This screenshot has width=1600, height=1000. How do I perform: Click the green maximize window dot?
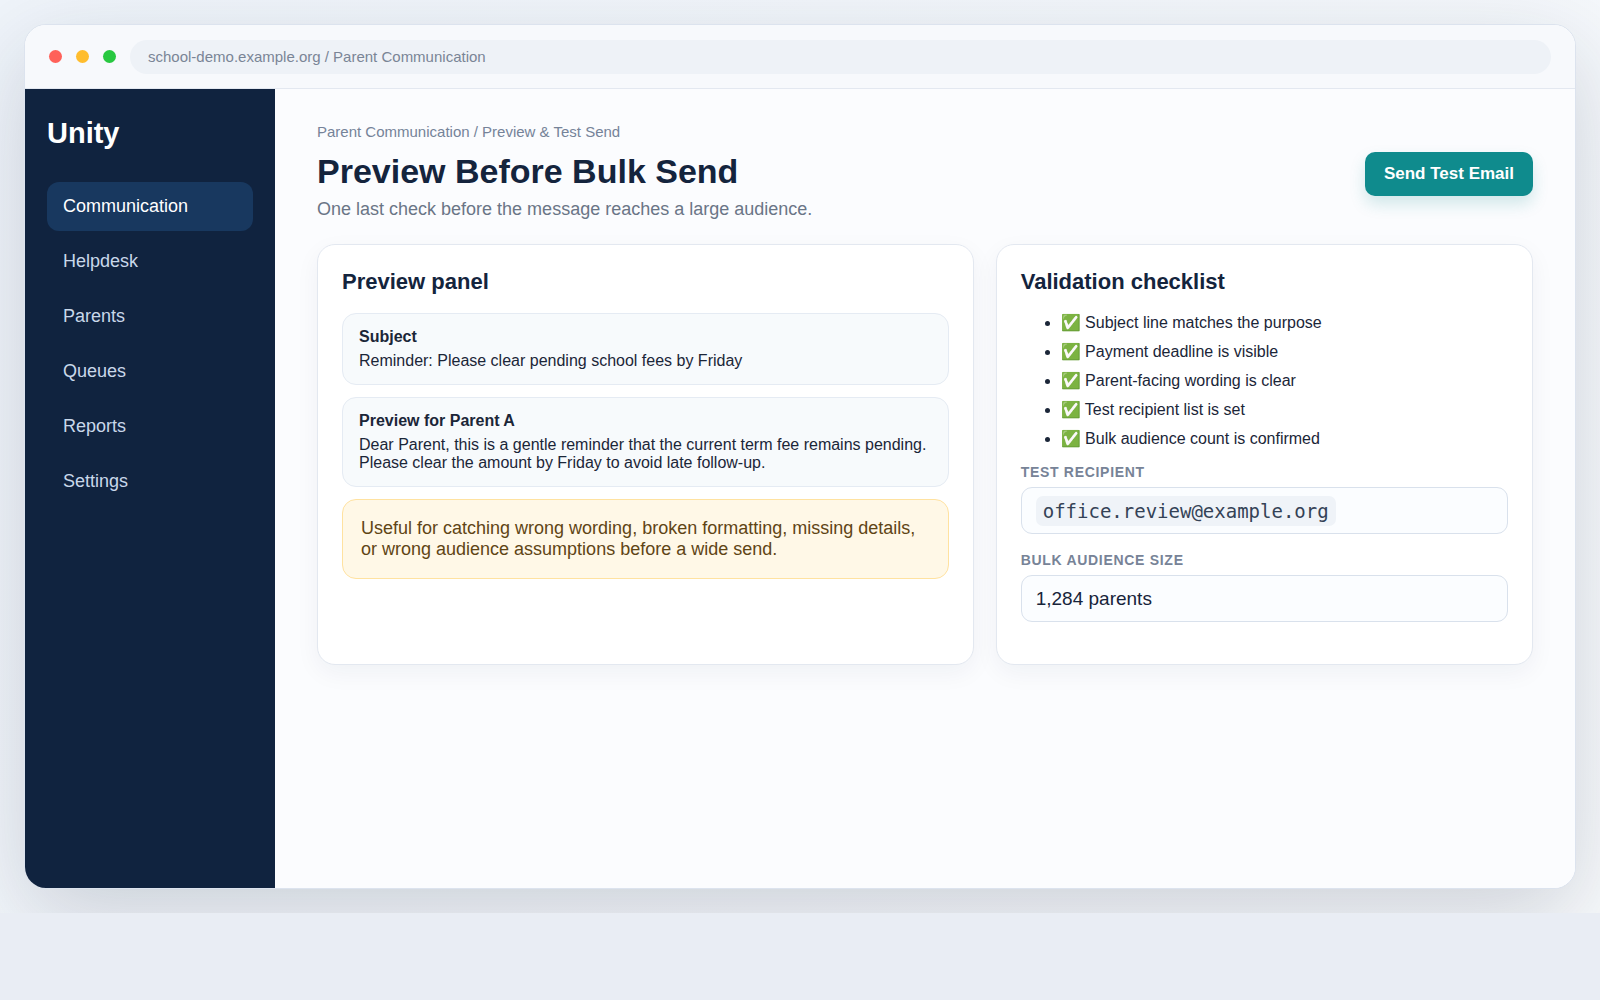click(x=110, y=57)
